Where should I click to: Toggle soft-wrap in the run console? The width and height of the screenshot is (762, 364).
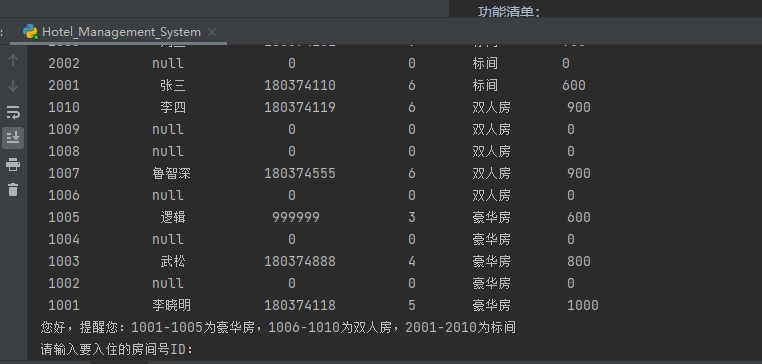click(x=13, y=112)
